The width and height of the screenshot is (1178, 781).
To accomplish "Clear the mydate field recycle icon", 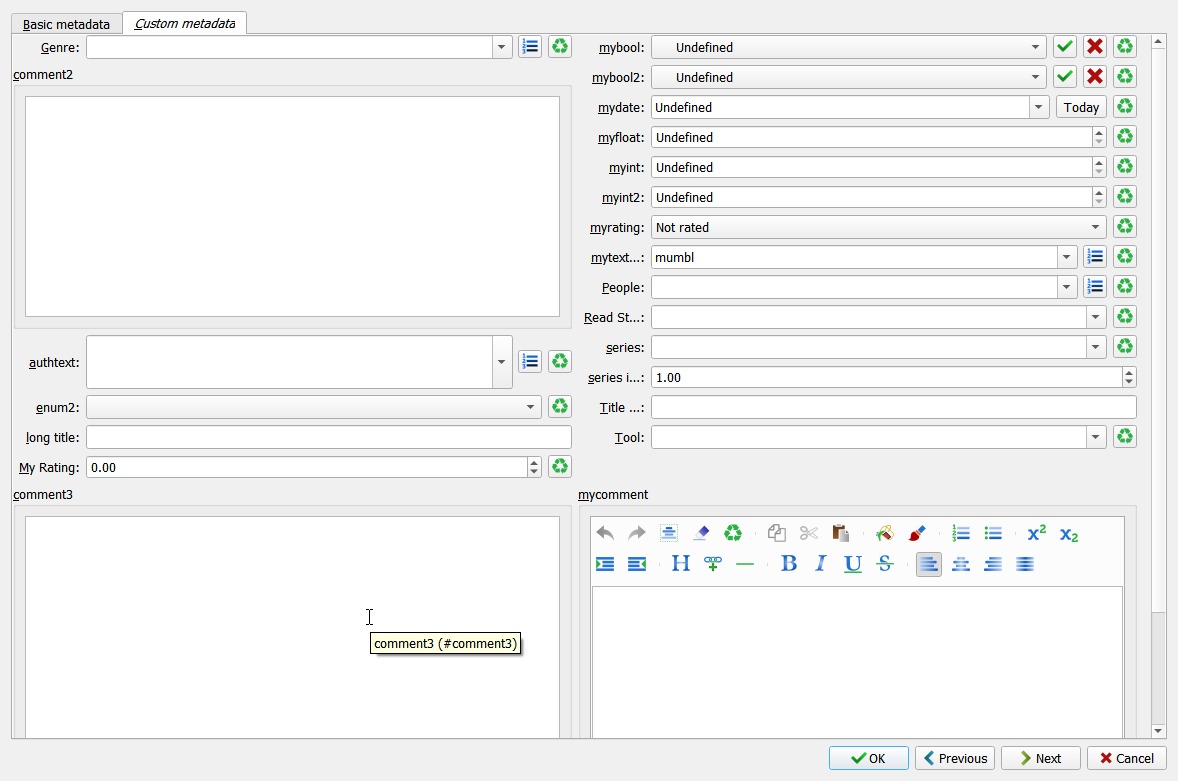I will 1125,107.
